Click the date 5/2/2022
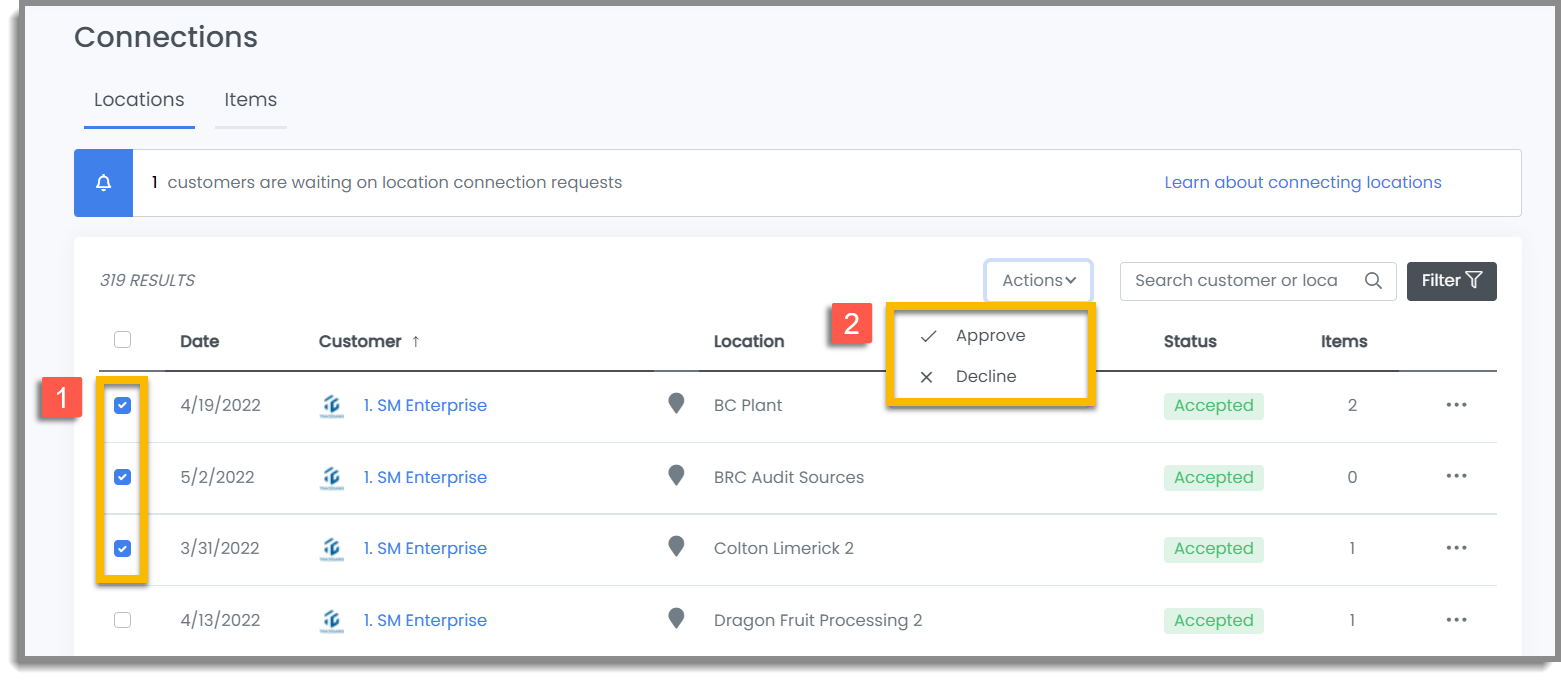The height and width of the screenshot is (681, 1561). click(217, 478)
